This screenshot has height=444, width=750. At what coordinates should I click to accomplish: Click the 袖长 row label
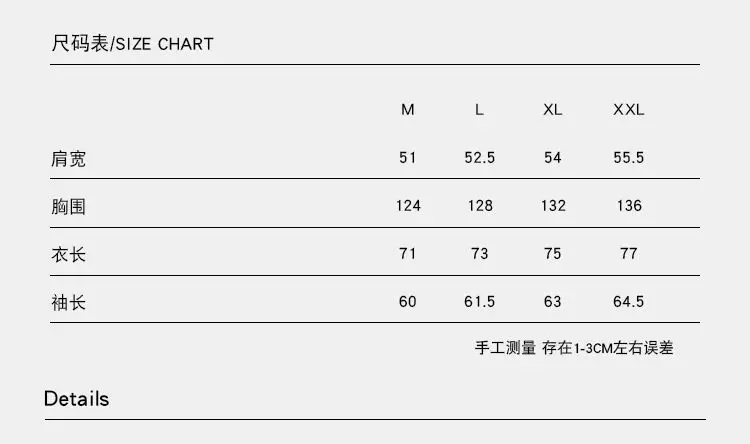click(x=68, y=302)
